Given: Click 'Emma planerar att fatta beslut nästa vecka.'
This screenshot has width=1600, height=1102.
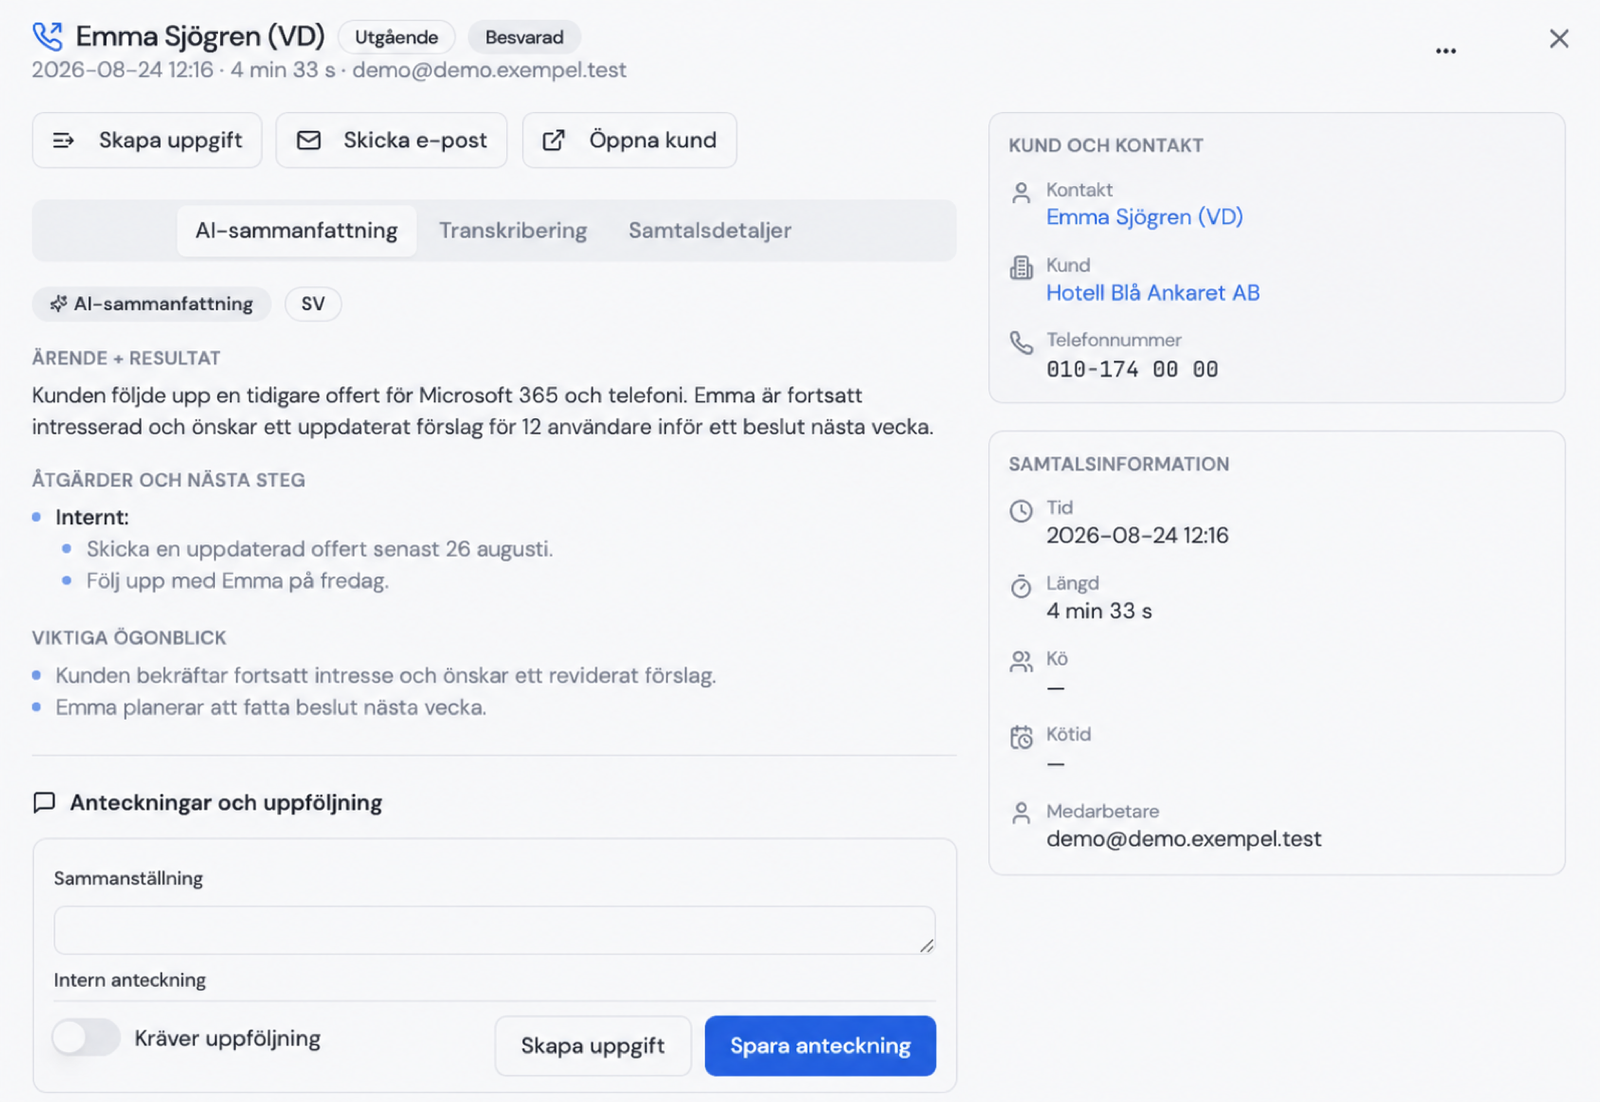Looking at the screenshot, I should 271,708.
